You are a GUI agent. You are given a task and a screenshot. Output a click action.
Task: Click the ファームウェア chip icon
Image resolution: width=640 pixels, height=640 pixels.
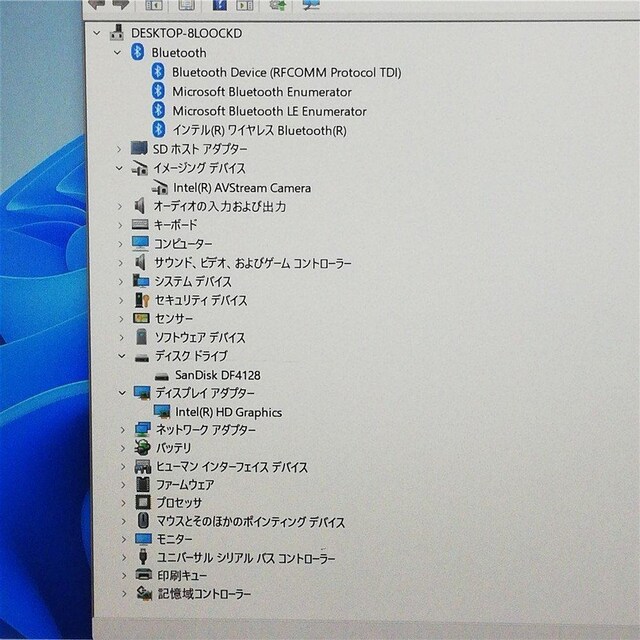(x=143, y=484)
